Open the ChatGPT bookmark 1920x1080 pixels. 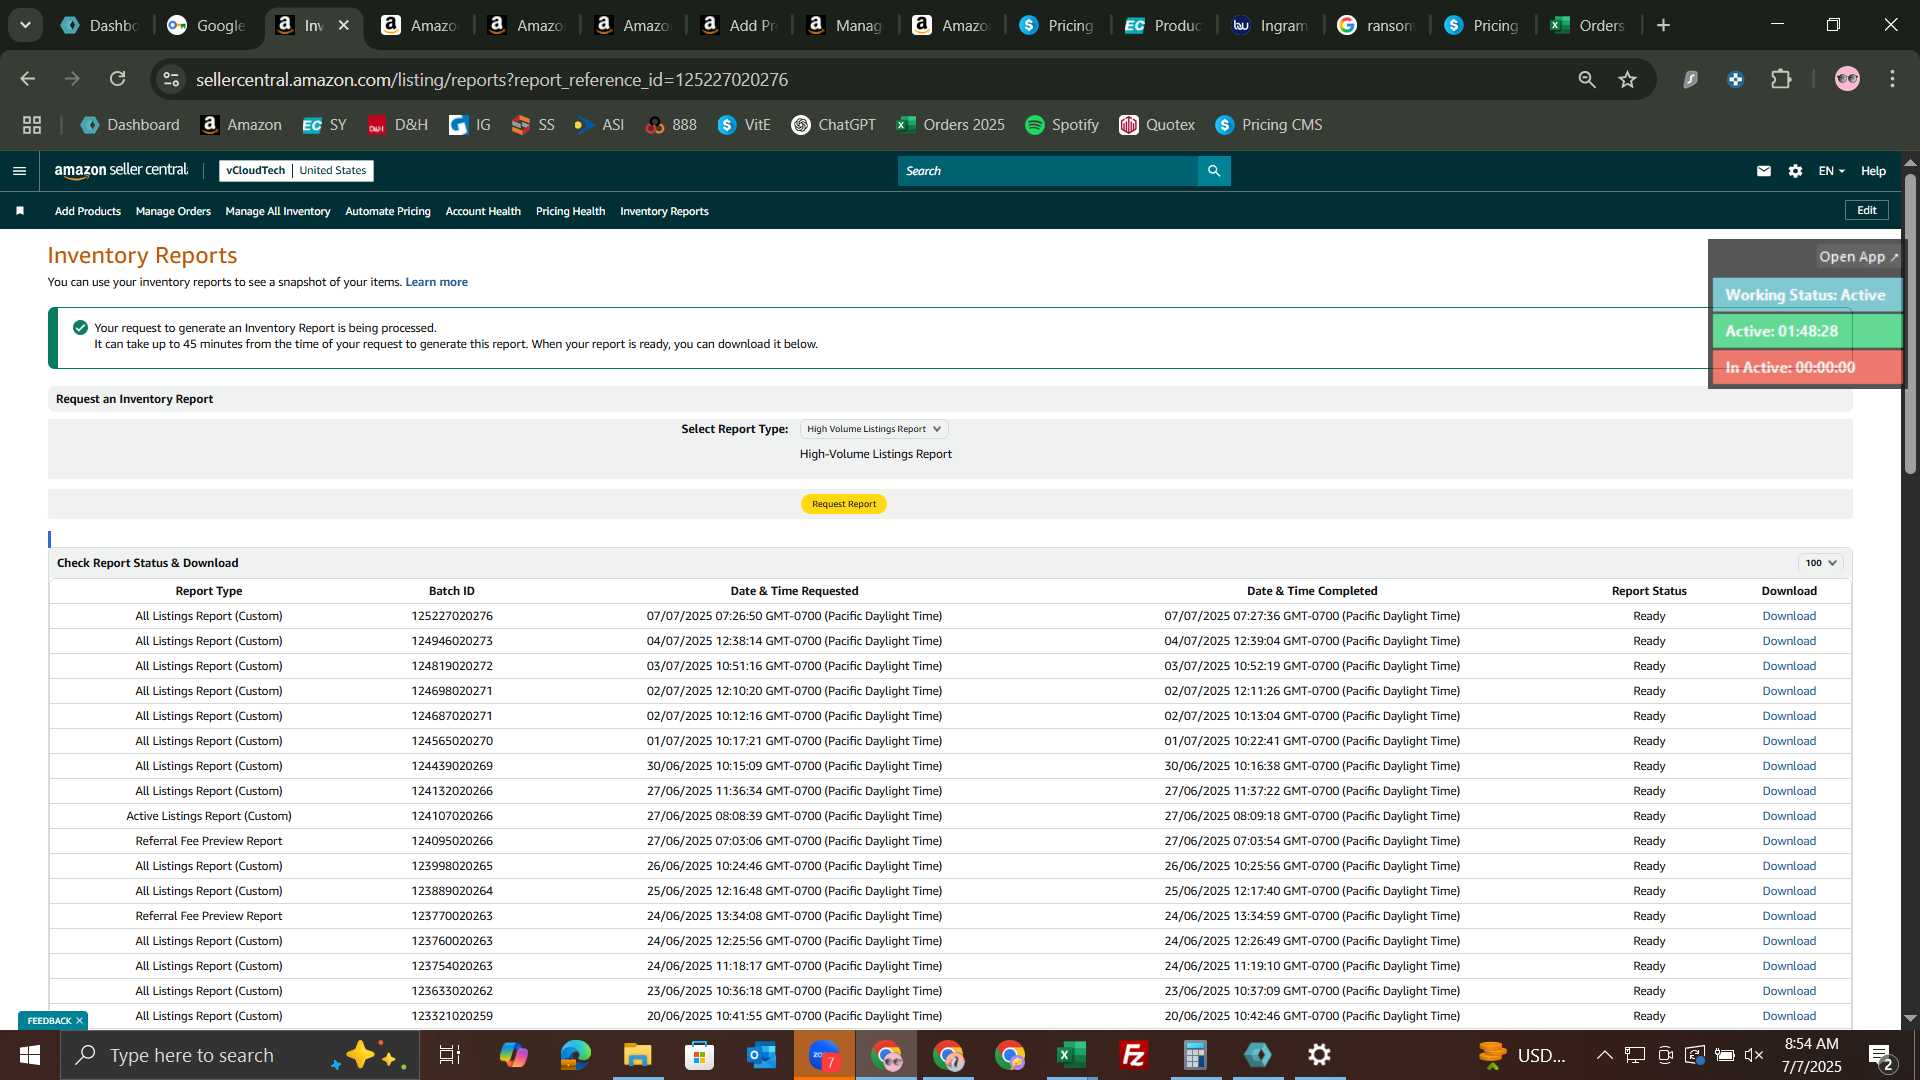pos(833,125)
